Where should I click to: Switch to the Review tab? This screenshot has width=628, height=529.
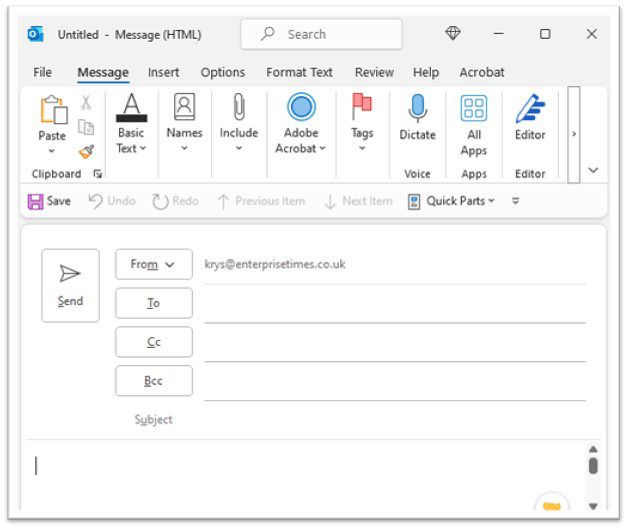pyautogui.click(x=374, y=72)
